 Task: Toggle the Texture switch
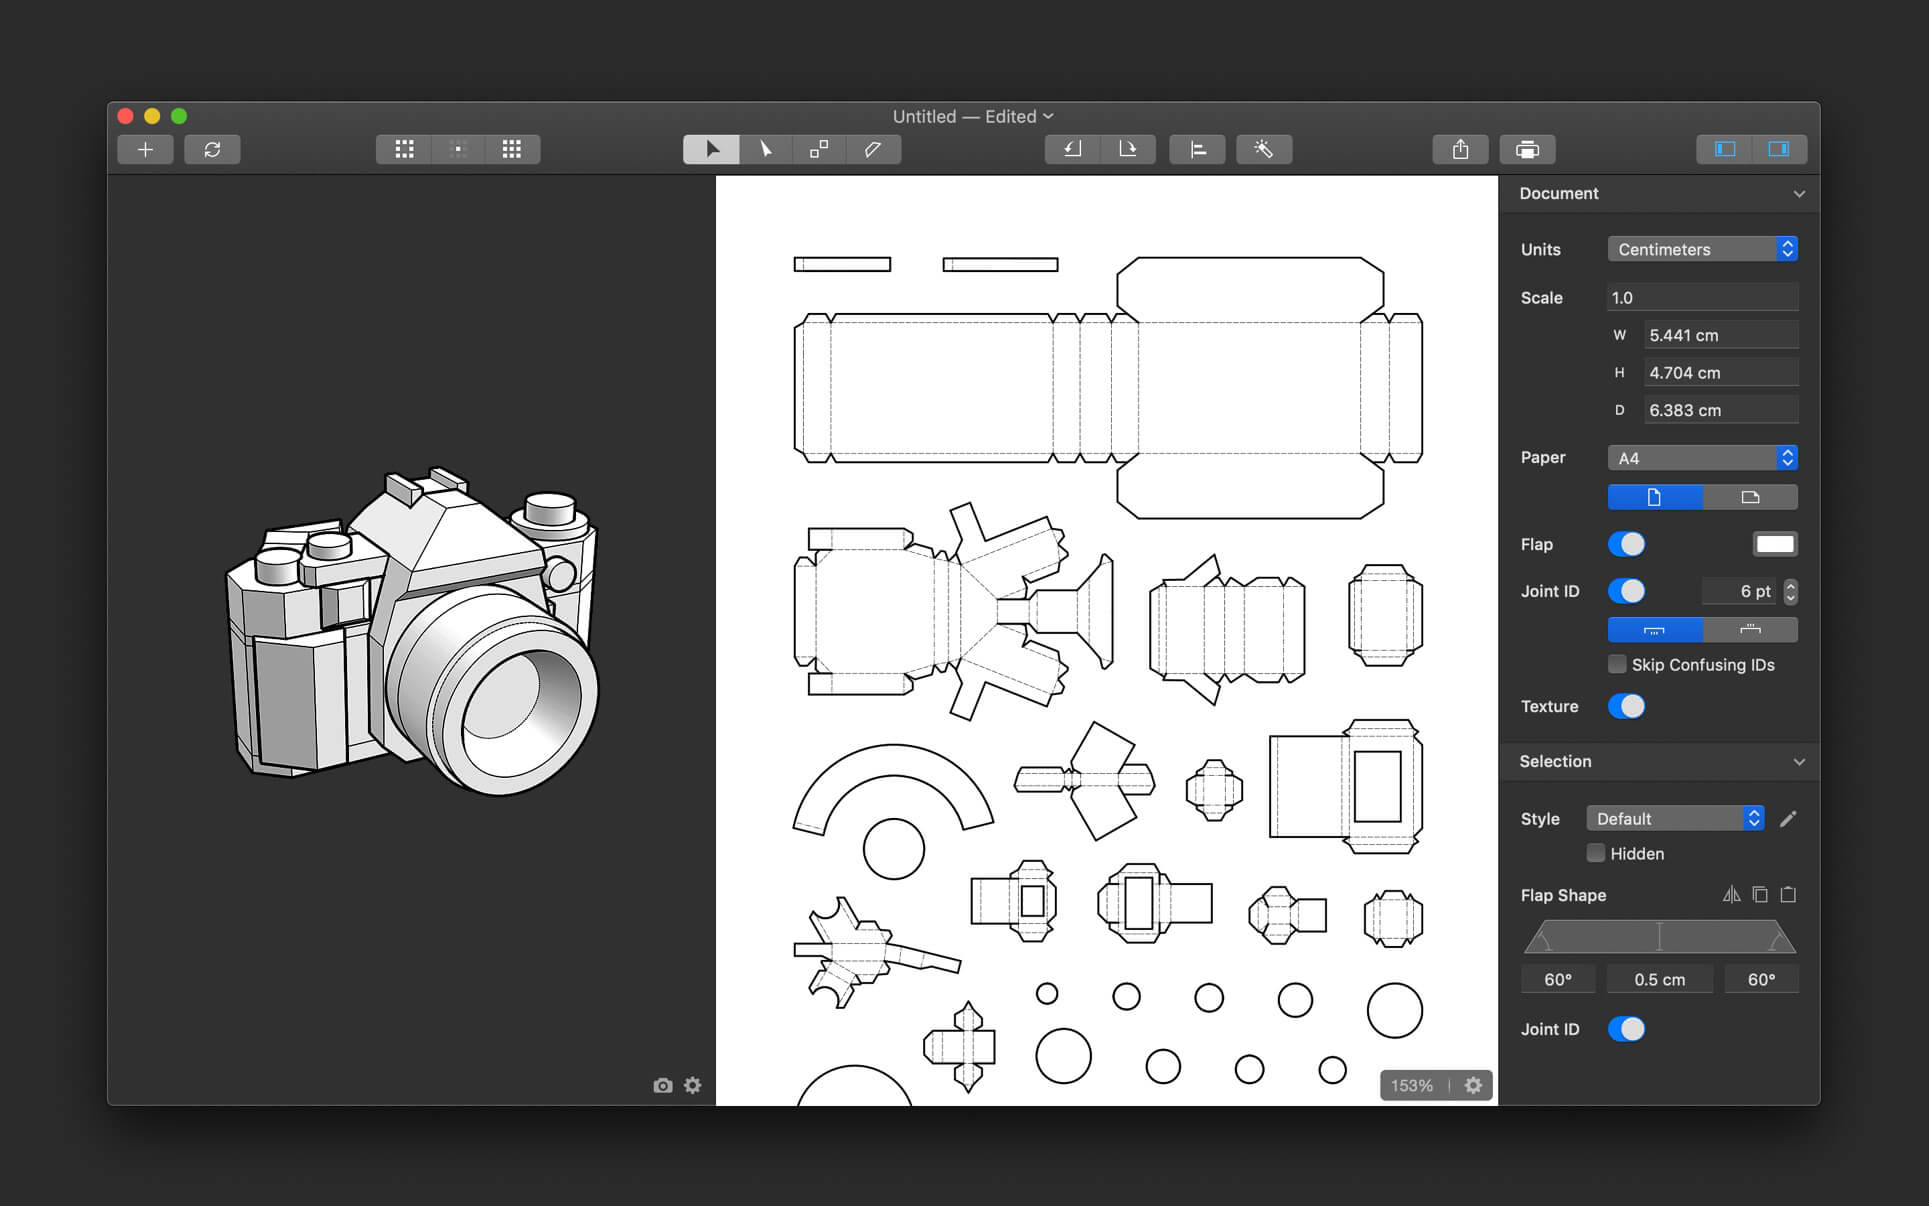point(1626,706)
